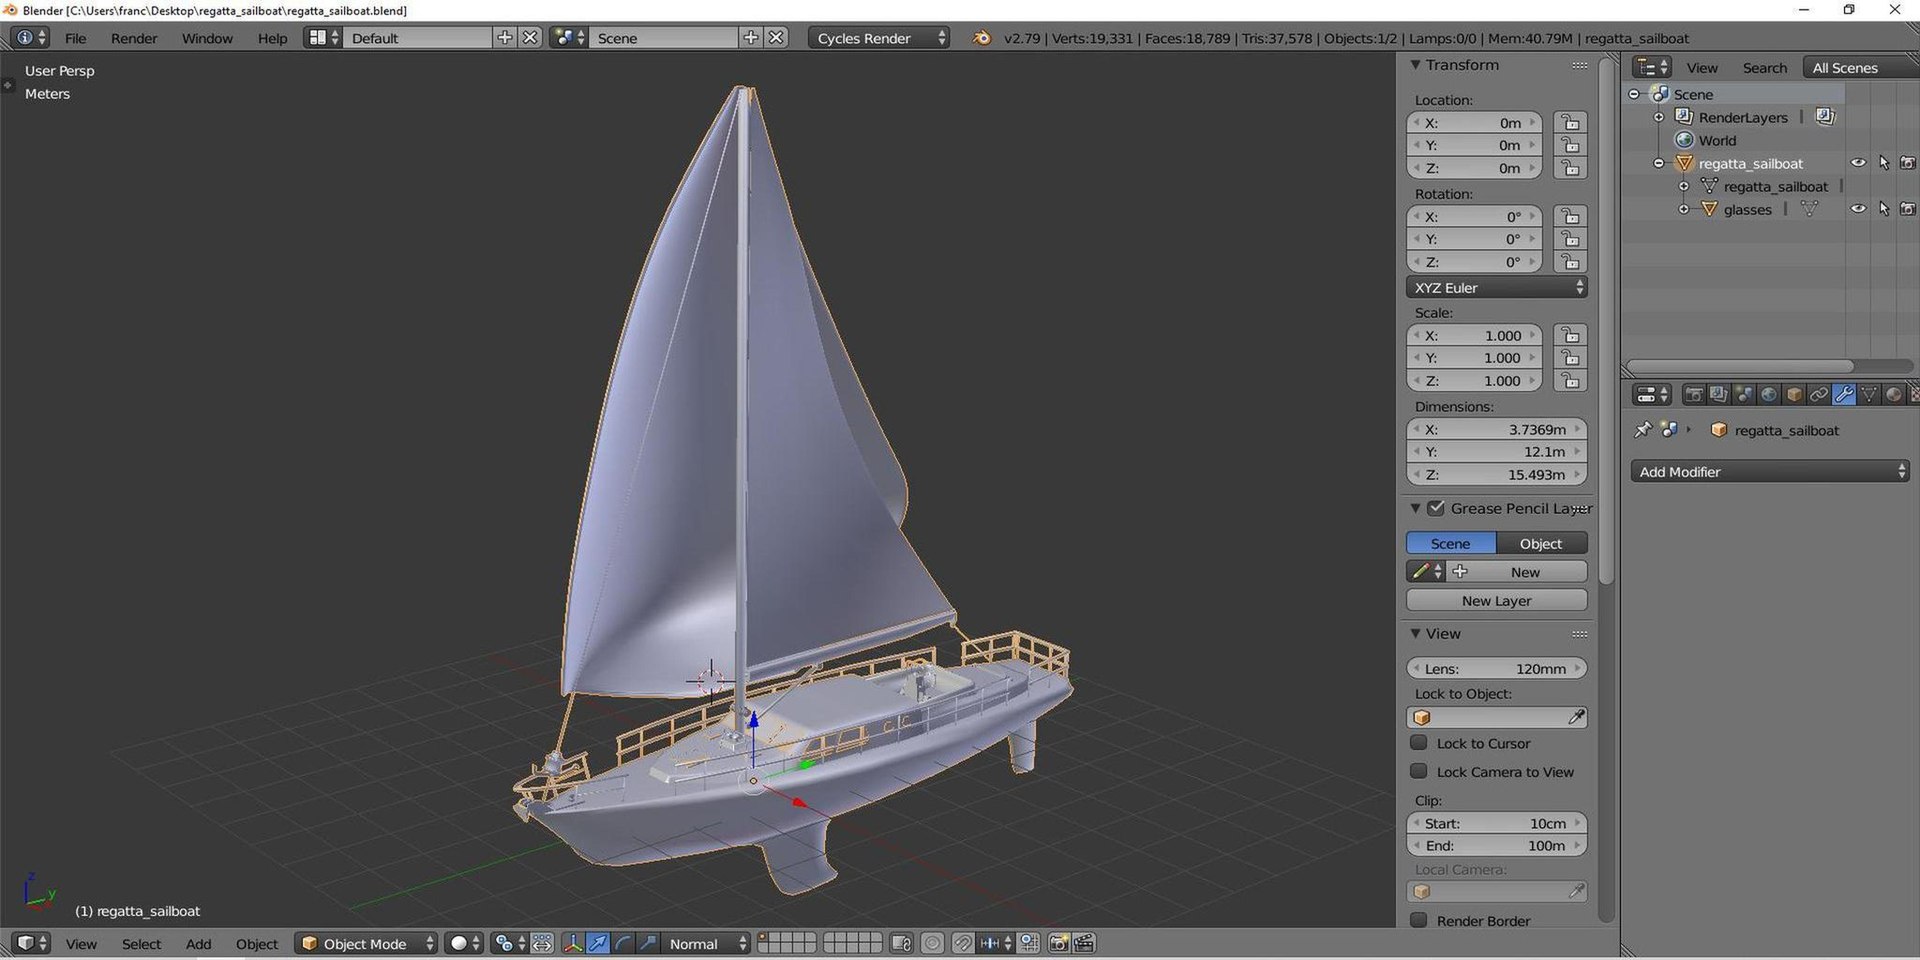This screenshot has width=1920, height=960.
Task: Click the OpenGL render animation clapper icon
Action: pos(1084,943)
